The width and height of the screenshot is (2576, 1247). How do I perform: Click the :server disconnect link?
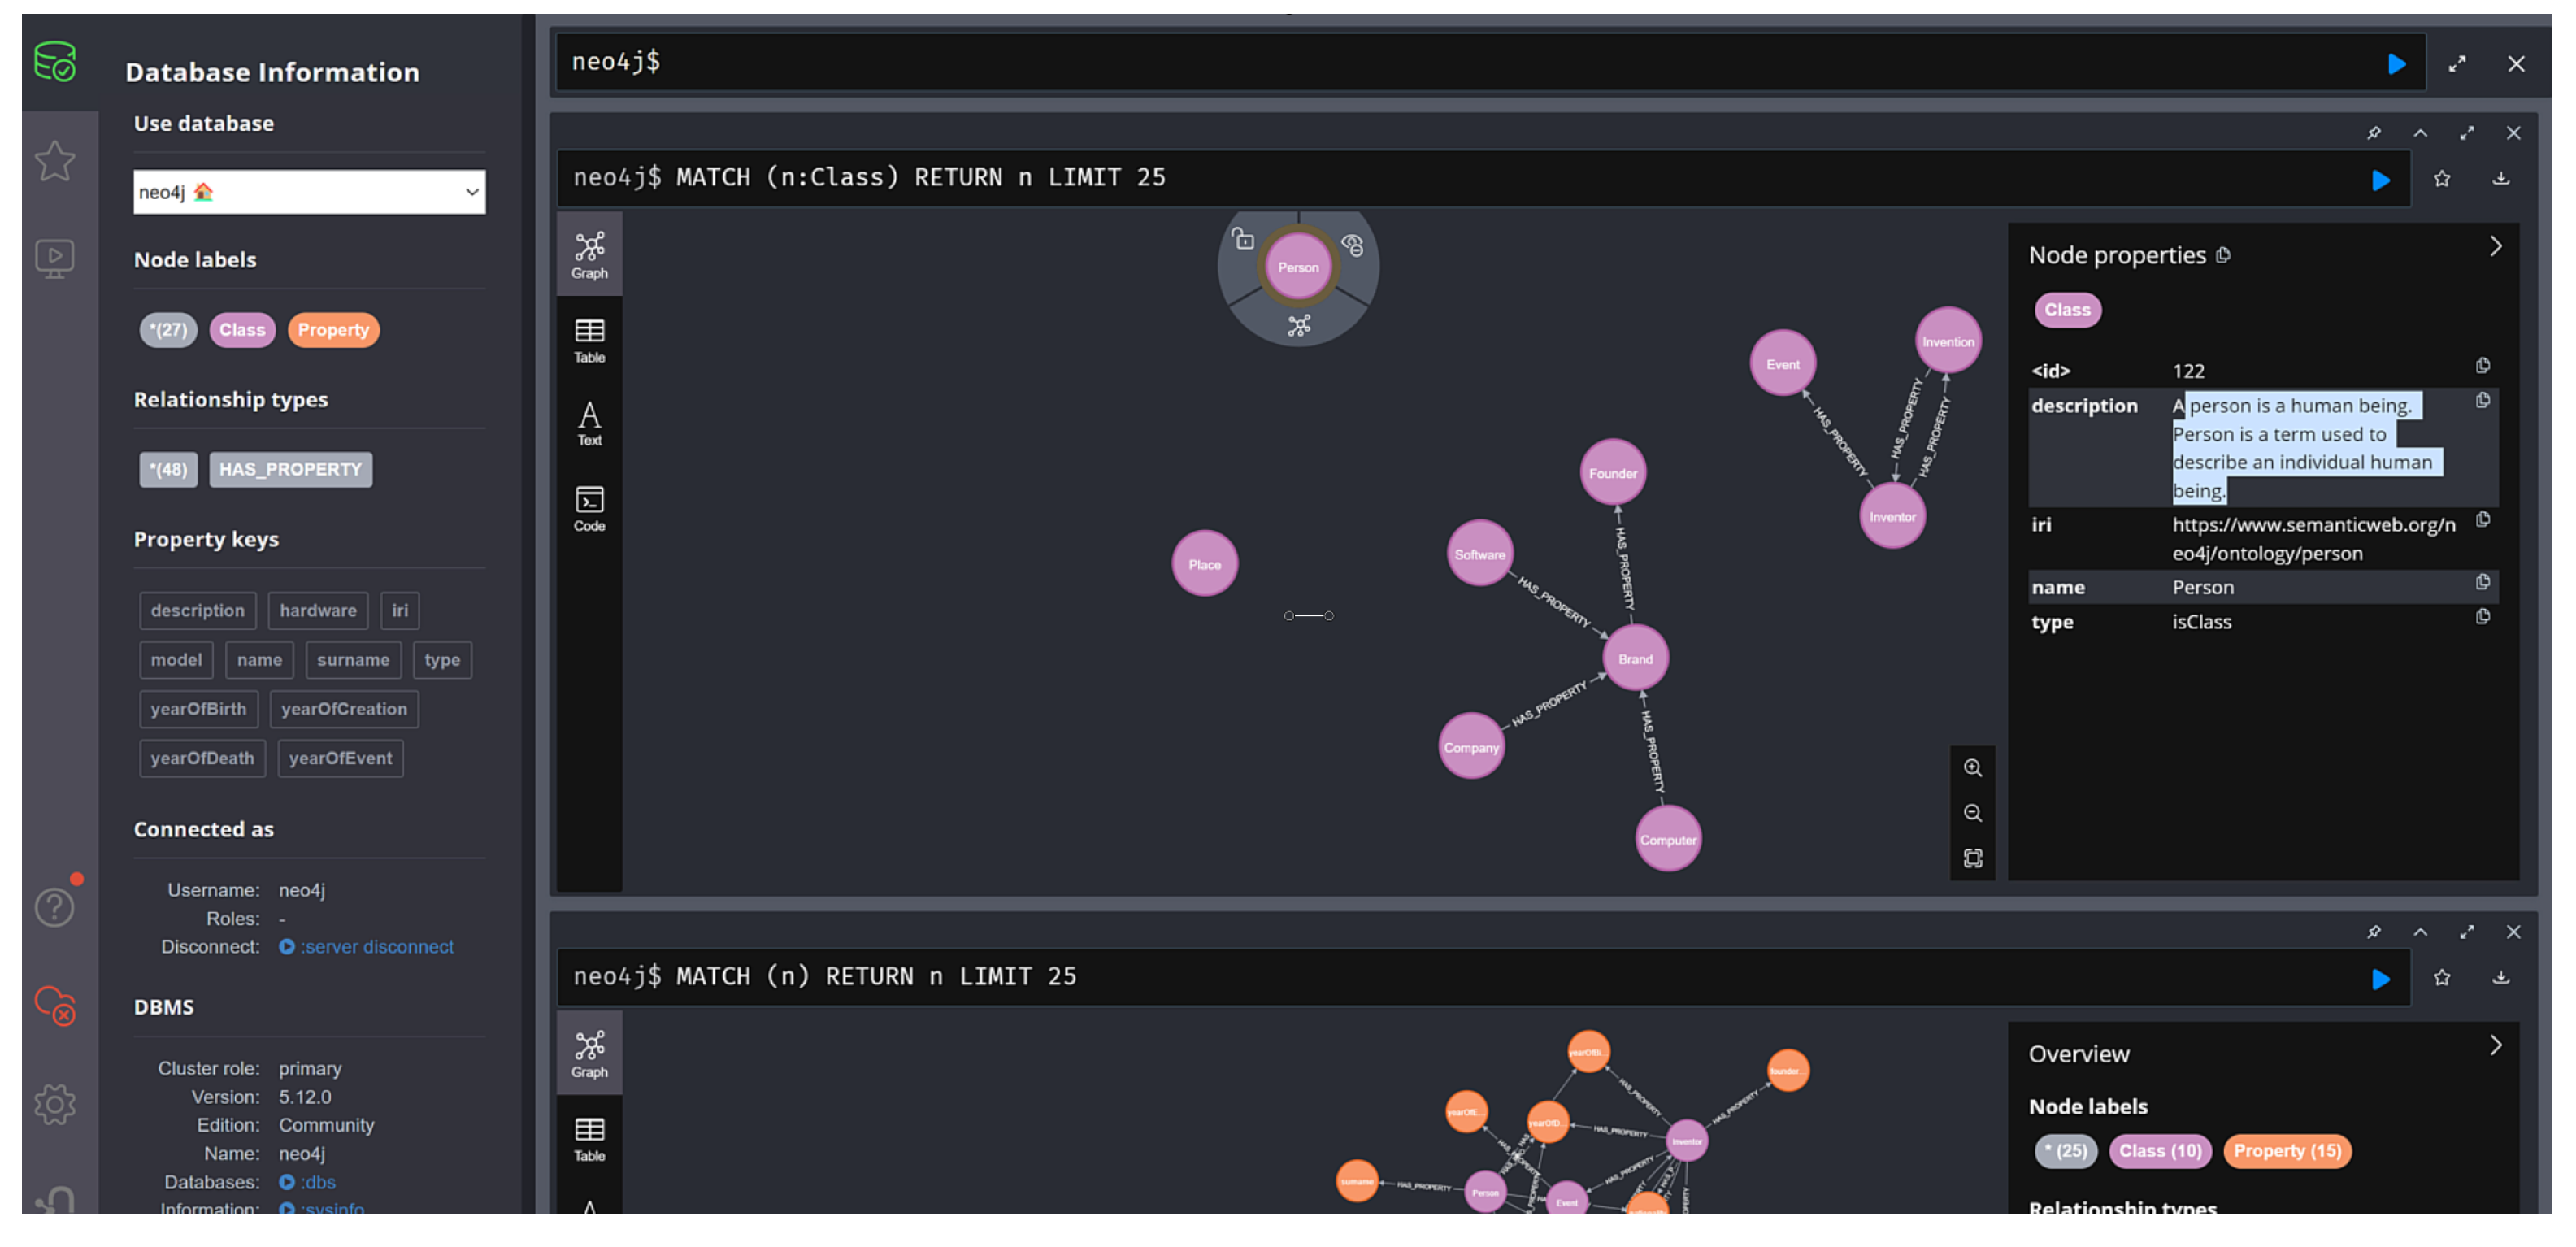pyautogui.click(x=376, y=947)
